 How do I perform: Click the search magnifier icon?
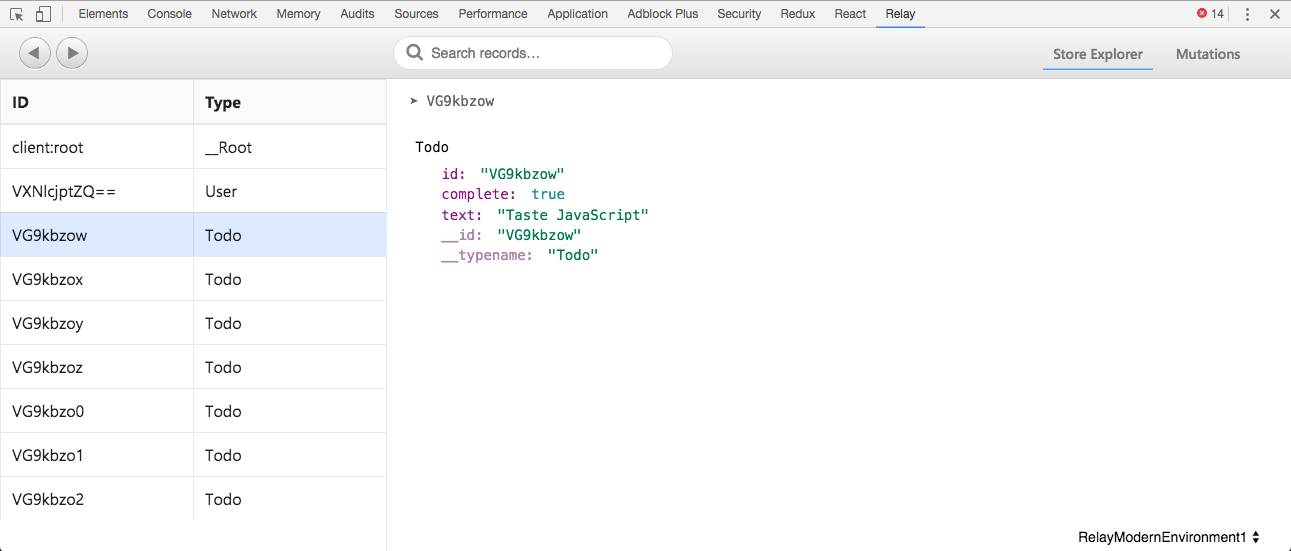tap(415, 53)
